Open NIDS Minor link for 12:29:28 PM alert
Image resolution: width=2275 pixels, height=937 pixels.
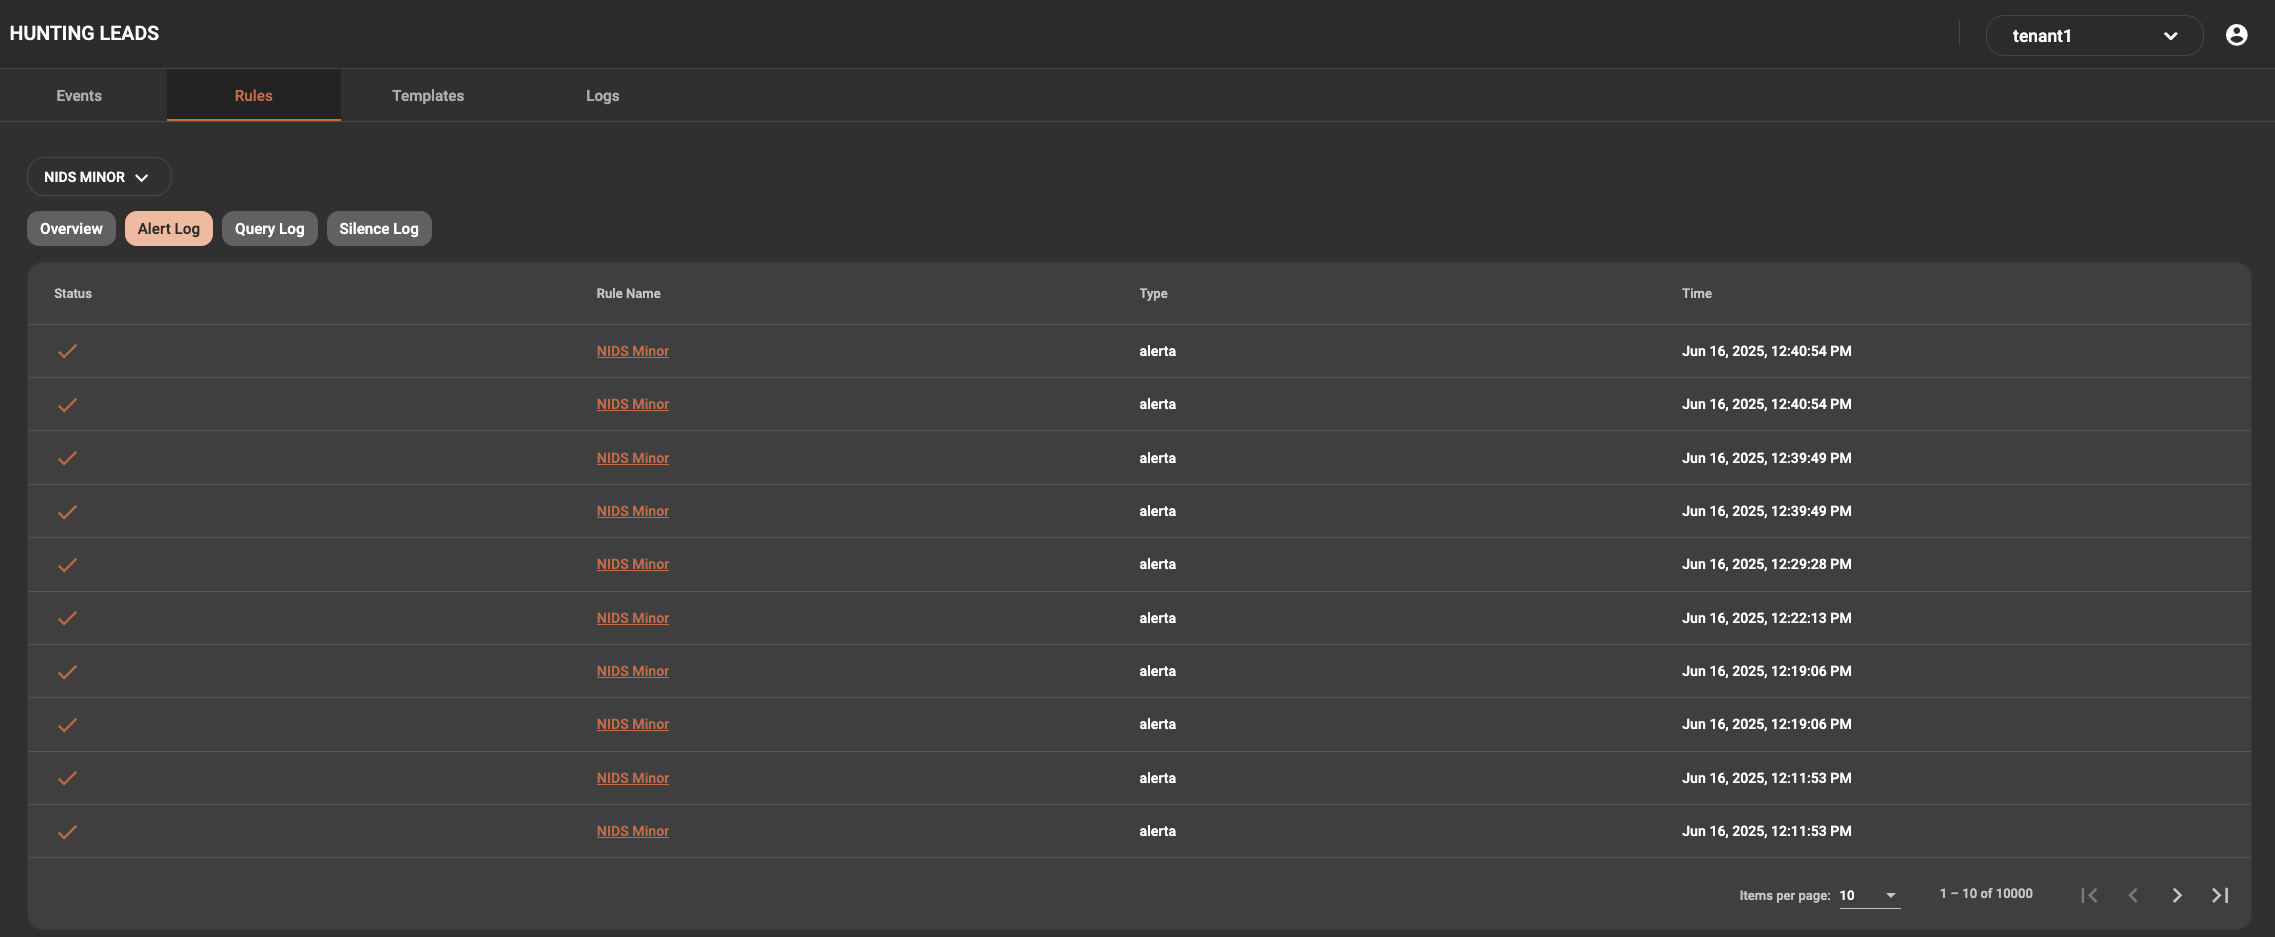coord(632,565)
